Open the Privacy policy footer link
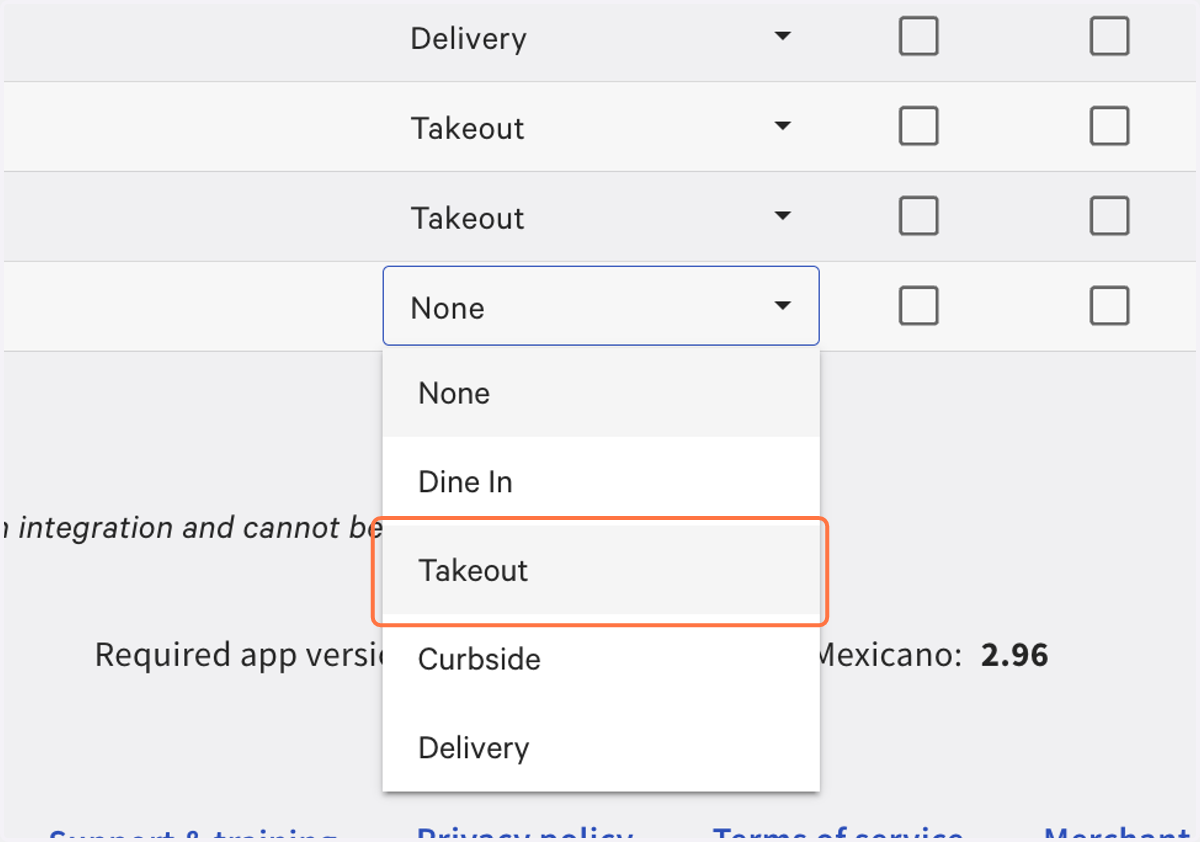 click(525, 835)
